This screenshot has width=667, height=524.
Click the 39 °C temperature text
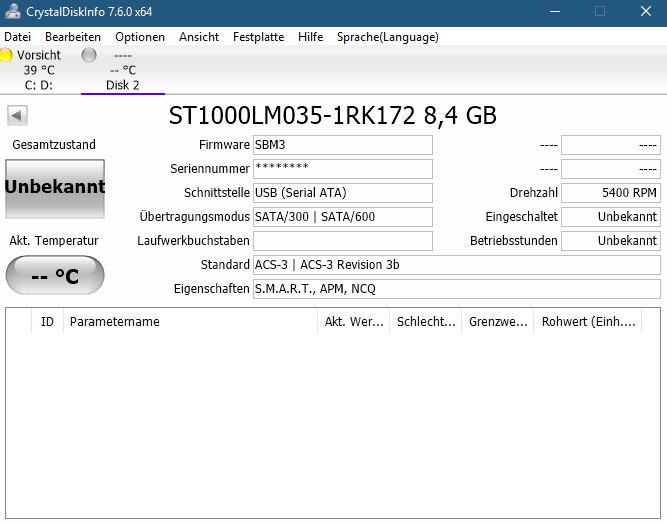pyautogui.click(x=39, y=70)
